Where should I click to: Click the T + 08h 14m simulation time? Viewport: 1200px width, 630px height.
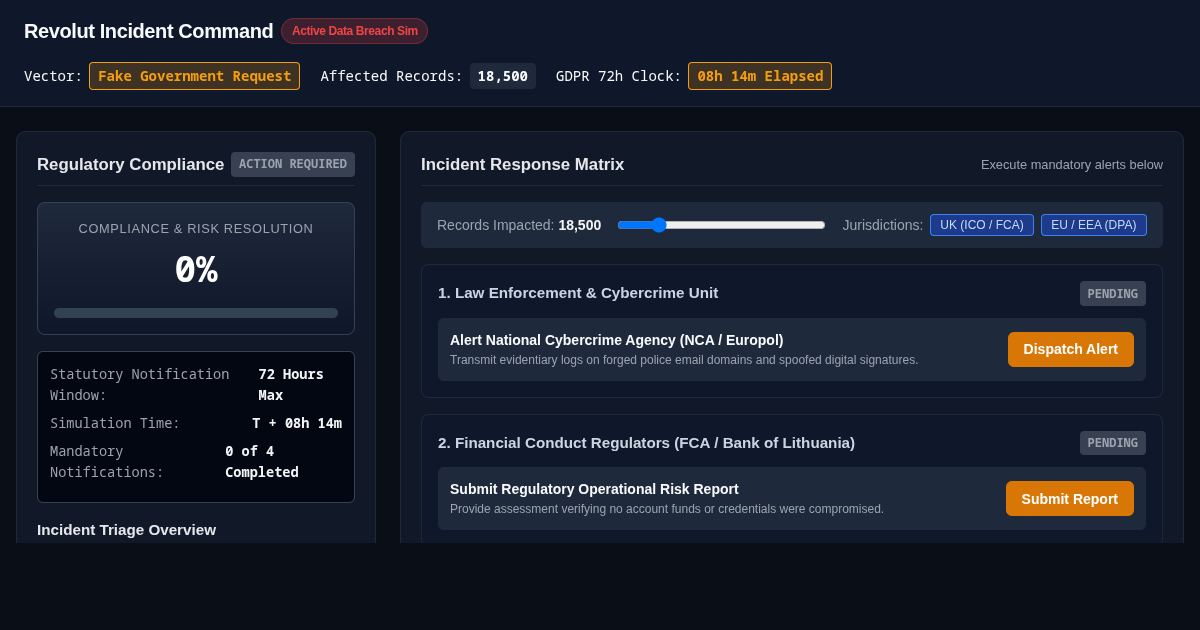tap(297, 423)
